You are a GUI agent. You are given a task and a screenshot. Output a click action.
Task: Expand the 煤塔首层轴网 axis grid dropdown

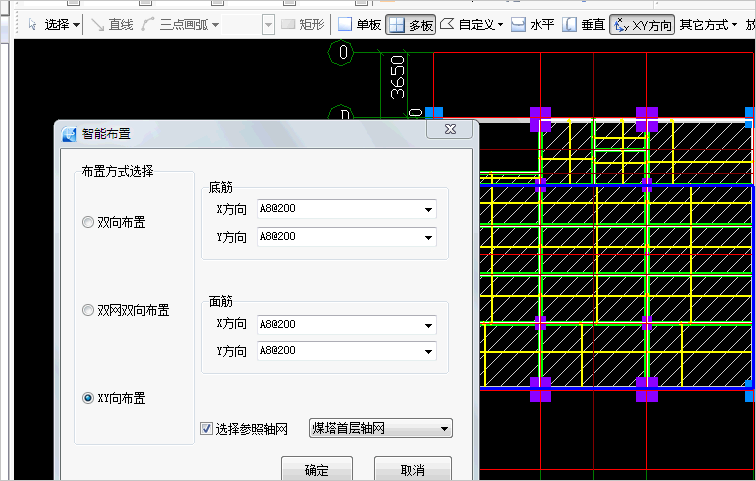coord(444,429)
